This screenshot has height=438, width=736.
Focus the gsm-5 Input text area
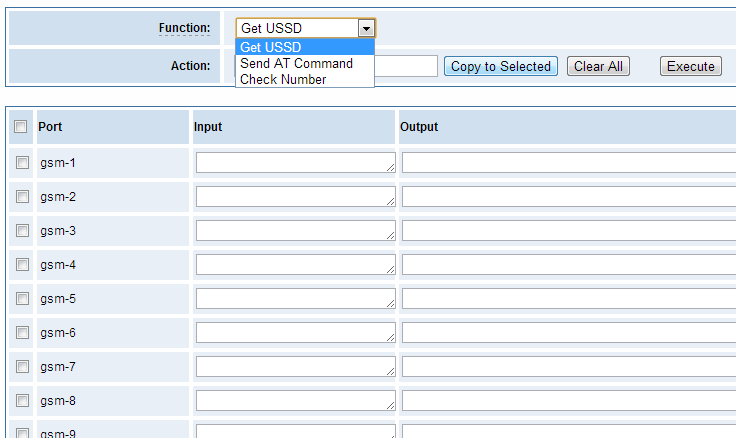click(x=295, y=299)
